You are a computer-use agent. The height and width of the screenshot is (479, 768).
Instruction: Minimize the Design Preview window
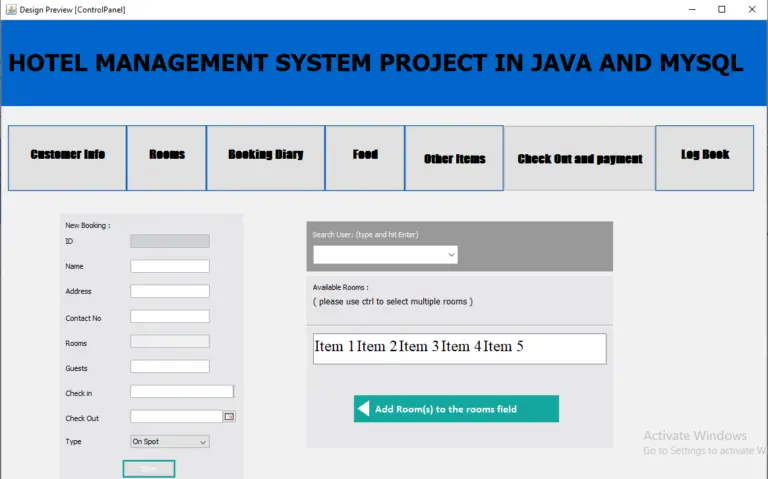pyautogui.click(x=690, y=9)
